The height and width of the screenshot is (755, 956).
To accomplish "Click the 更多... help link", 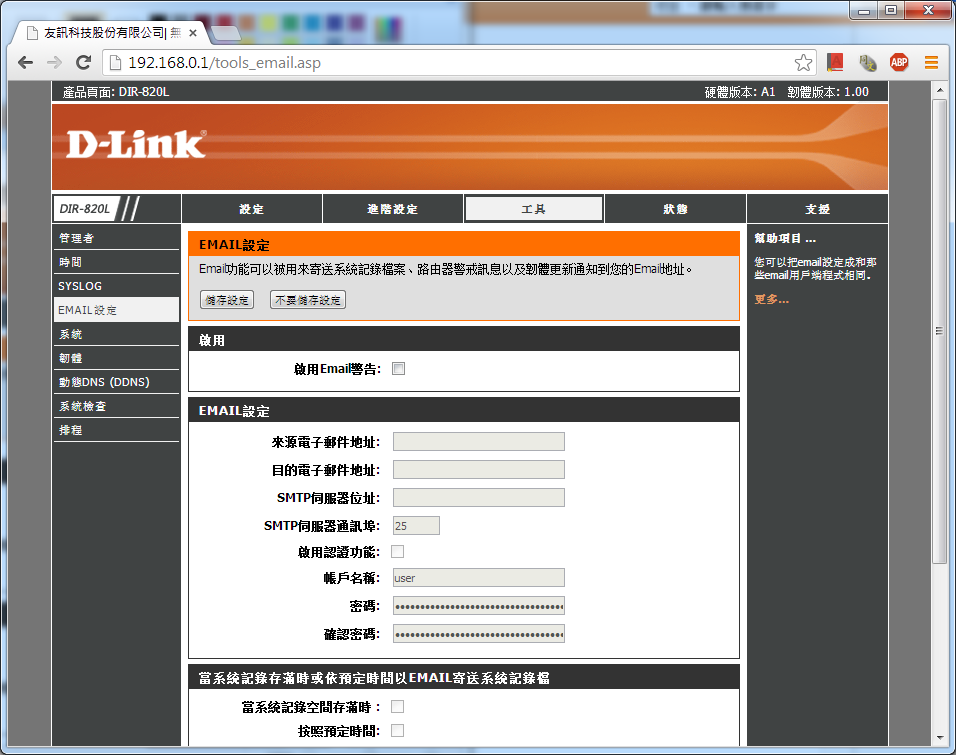I will 771,299.
